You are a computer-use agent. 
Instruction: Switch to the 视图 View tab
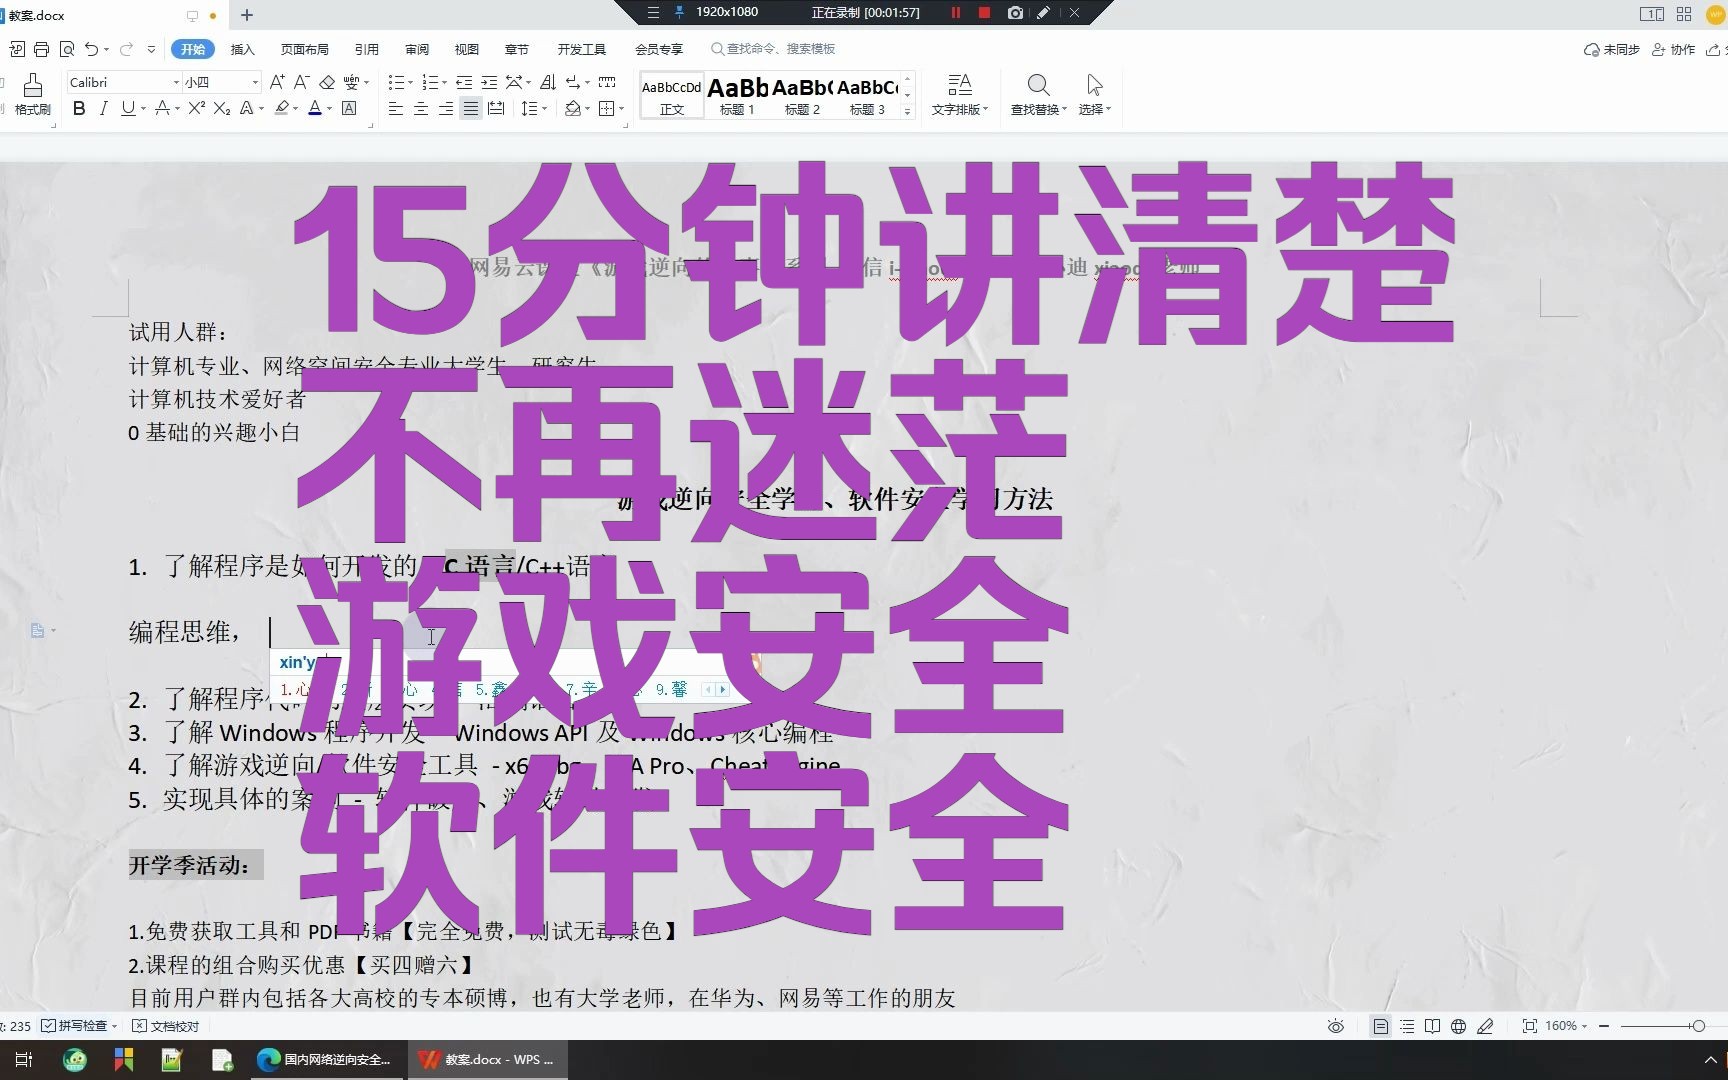466,49
